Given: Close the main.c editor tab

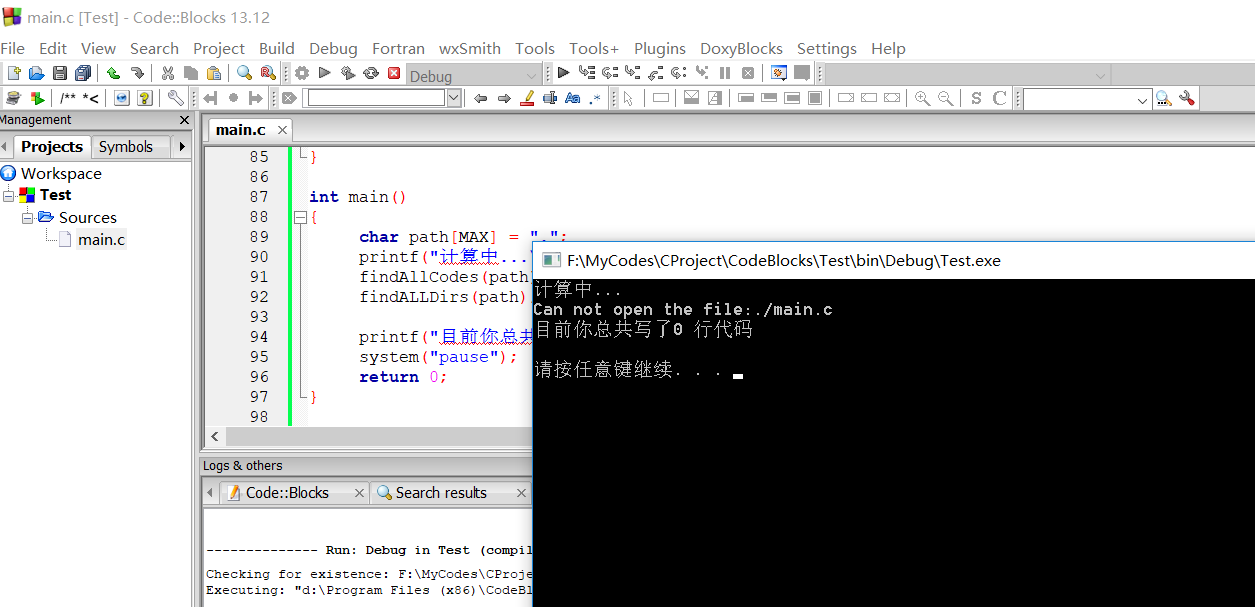Looking at the screenshot, I should pyautogui.click(x=283, y=130).
